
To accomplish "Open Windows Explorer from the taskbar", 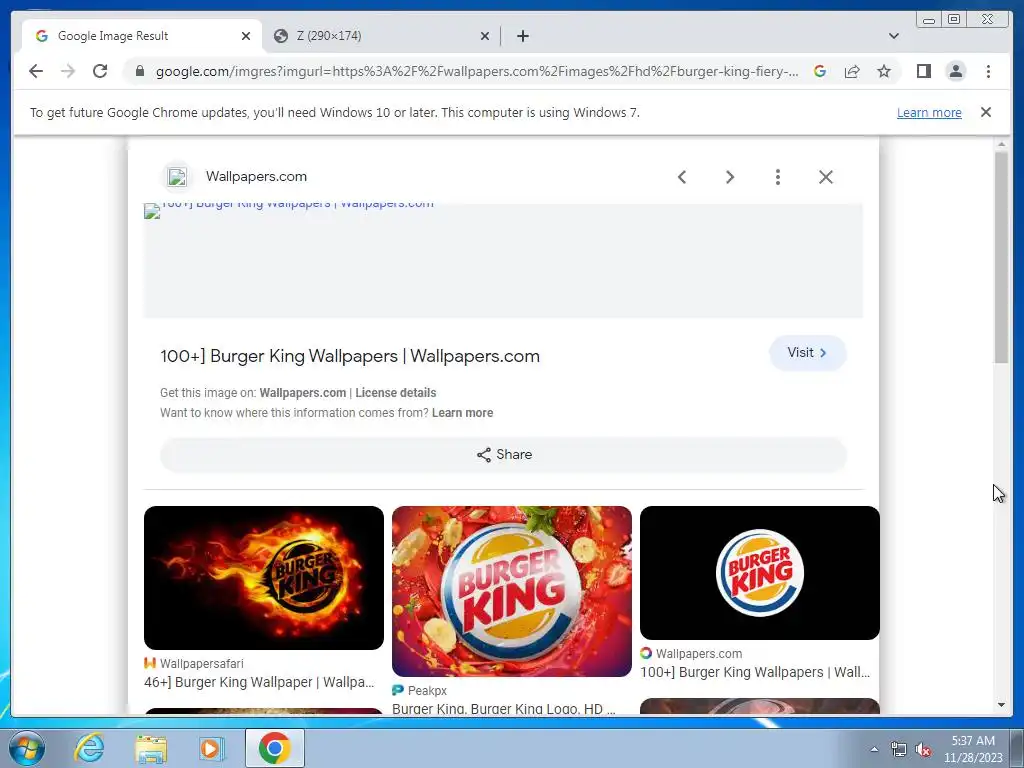I will pyautogui.click(x=151, y=748).
